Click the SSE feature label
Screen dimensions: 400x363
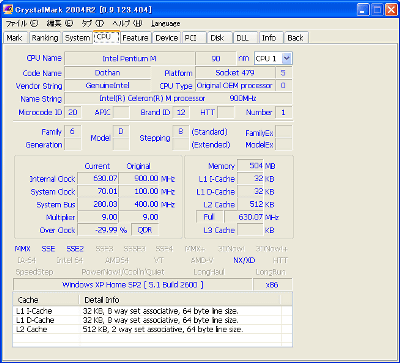tap(48, 249)
